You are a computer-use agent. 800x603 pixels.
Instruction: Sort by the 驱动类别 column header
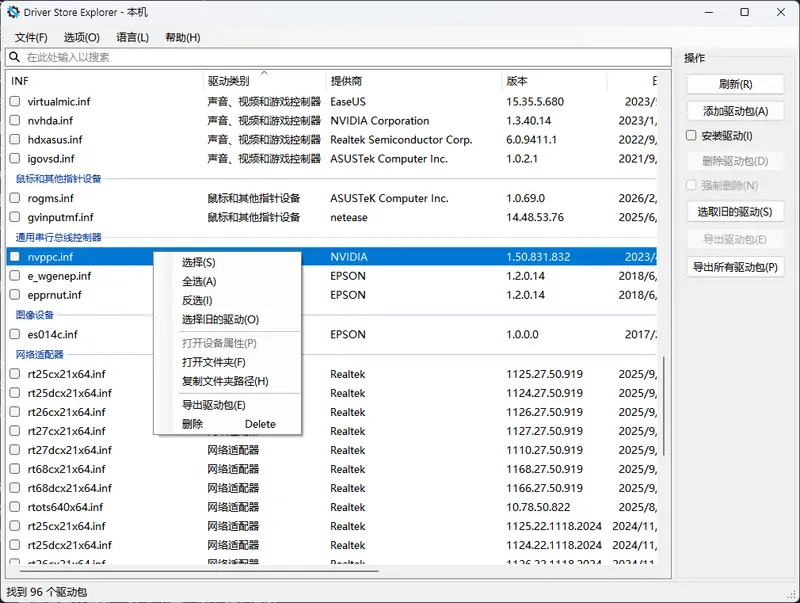[264, 81]
